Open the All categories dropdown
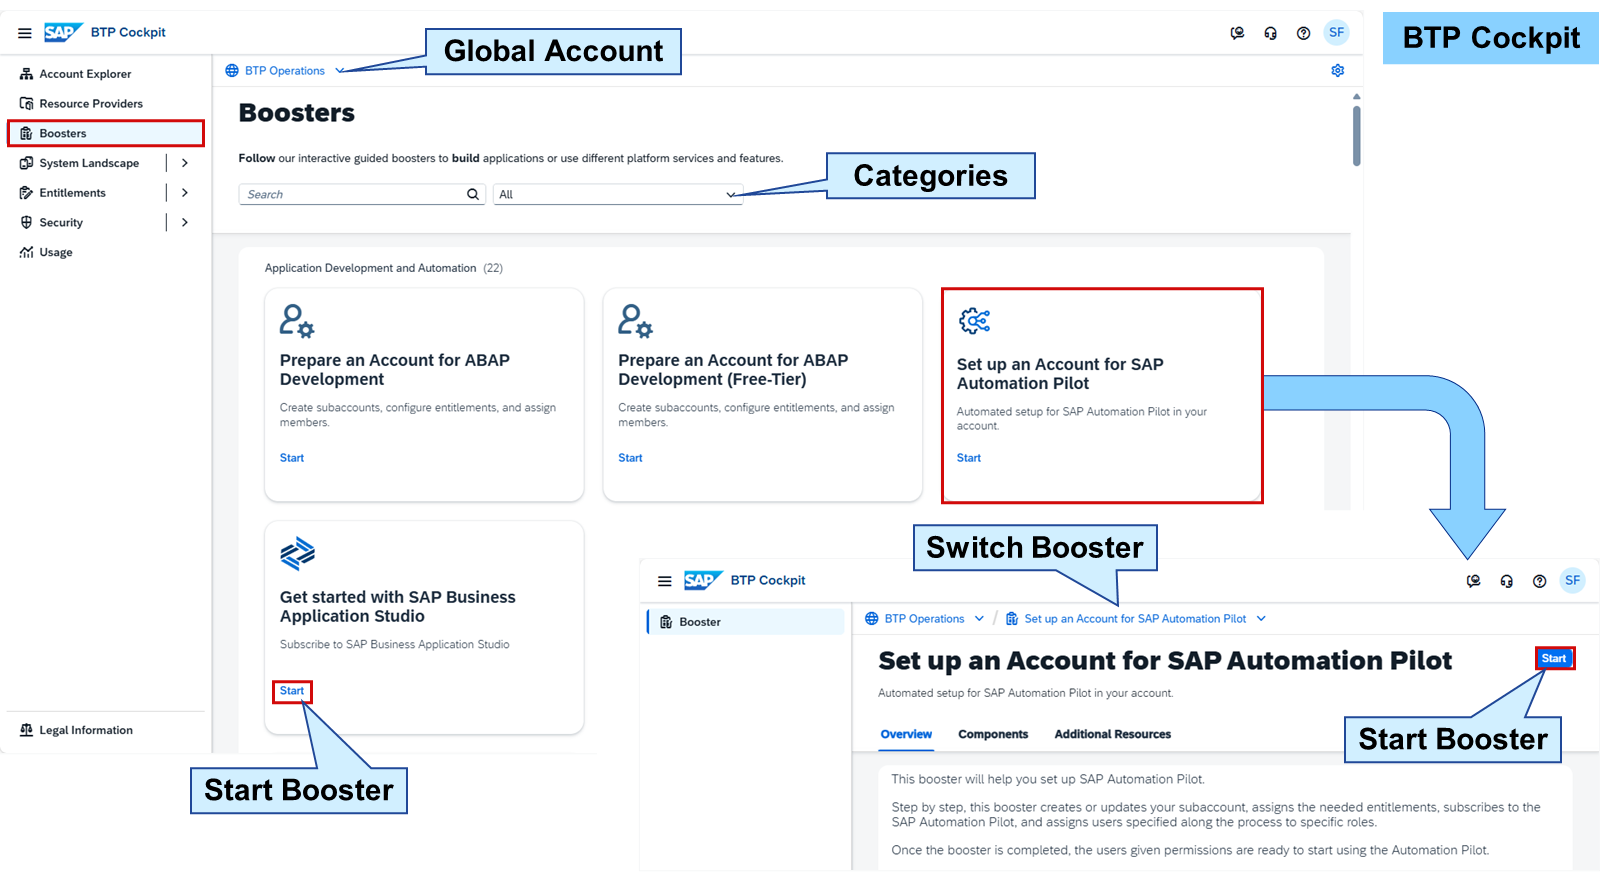Viewport: 1600px width, 881px height. [618, 195]
